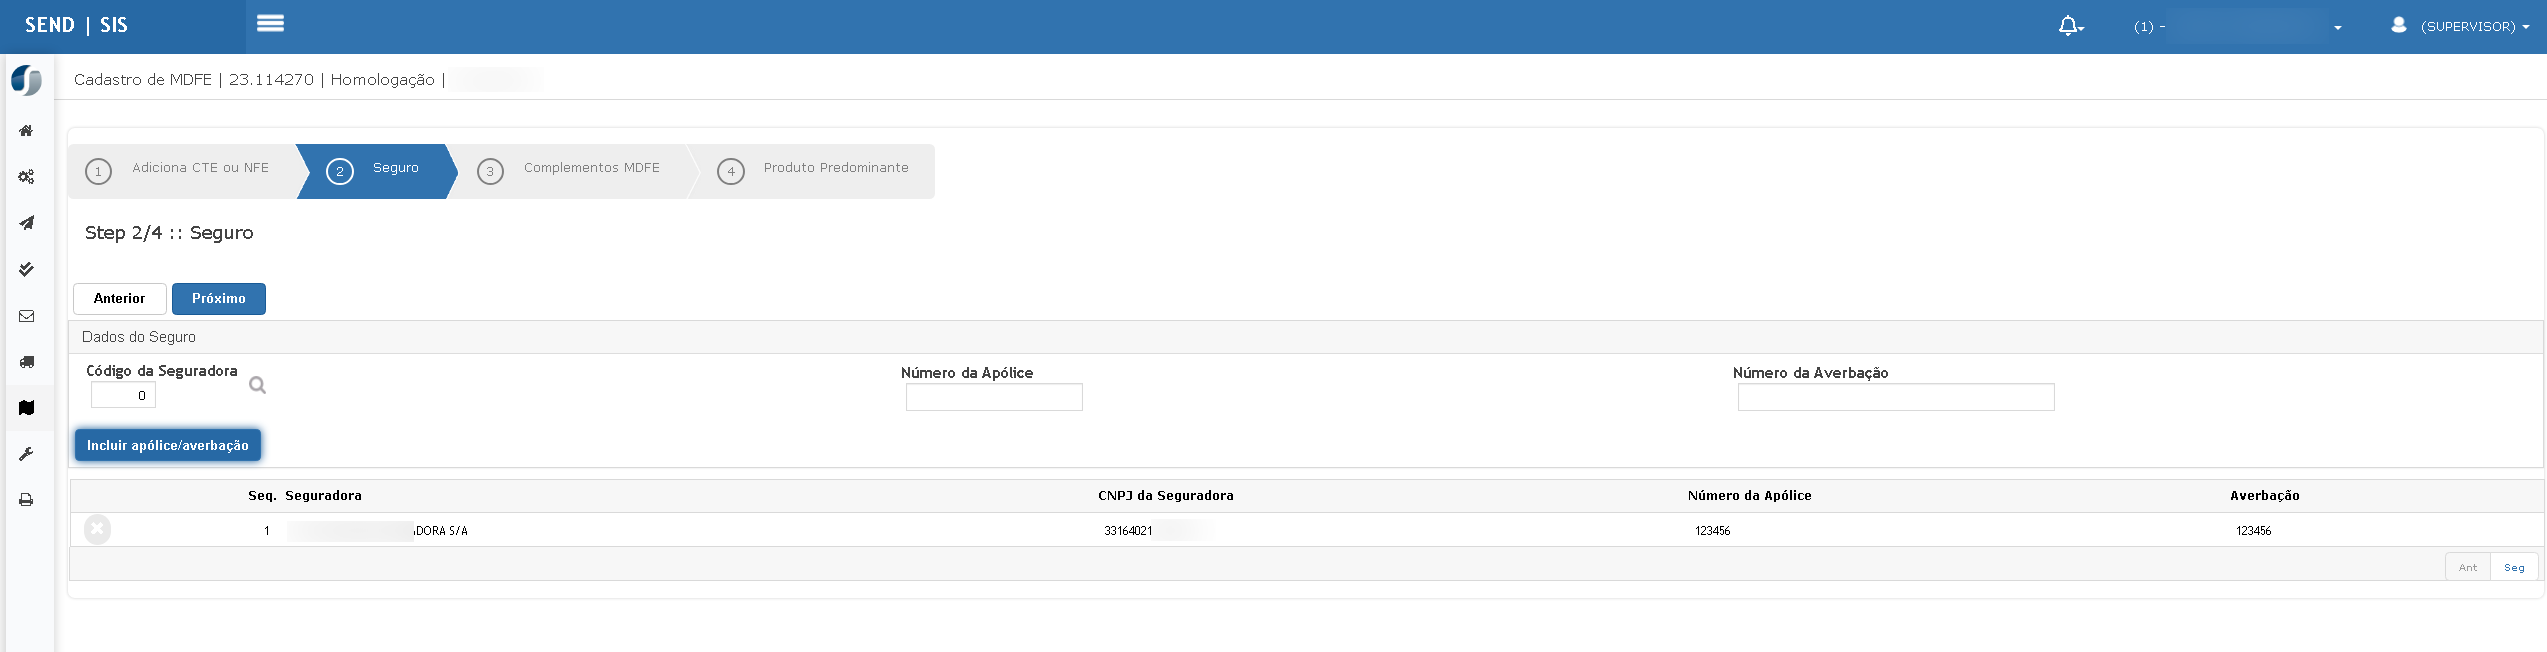This screenshot has height=652, width=2547.
Task: Go to step 4 Produto Predominante
Action: (x=815, y=171)
